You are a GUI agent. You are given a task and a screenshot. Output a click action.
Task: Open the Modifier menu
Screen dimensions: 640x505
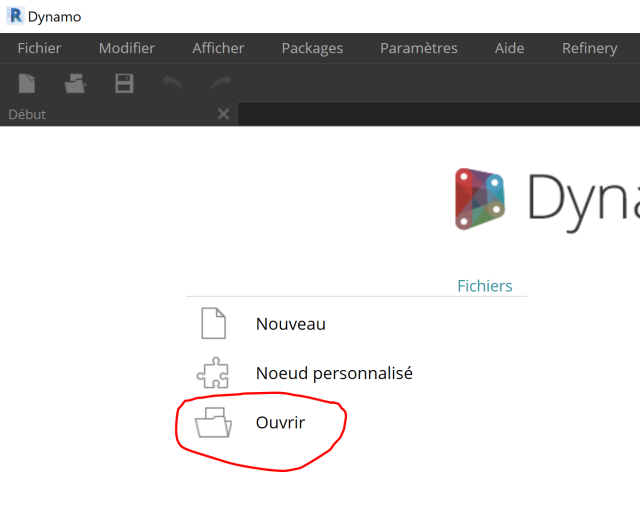[127, 48]
